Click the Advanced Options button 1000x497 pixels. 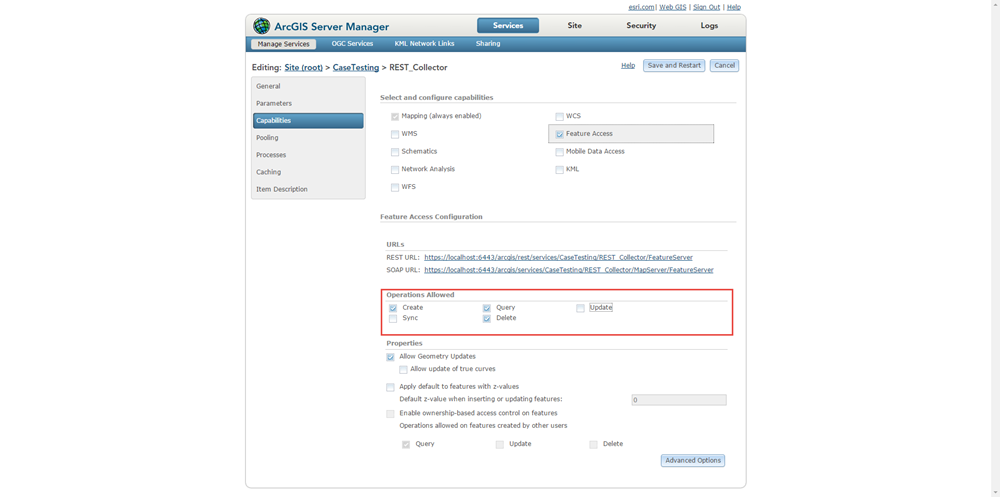pos(693,461)
